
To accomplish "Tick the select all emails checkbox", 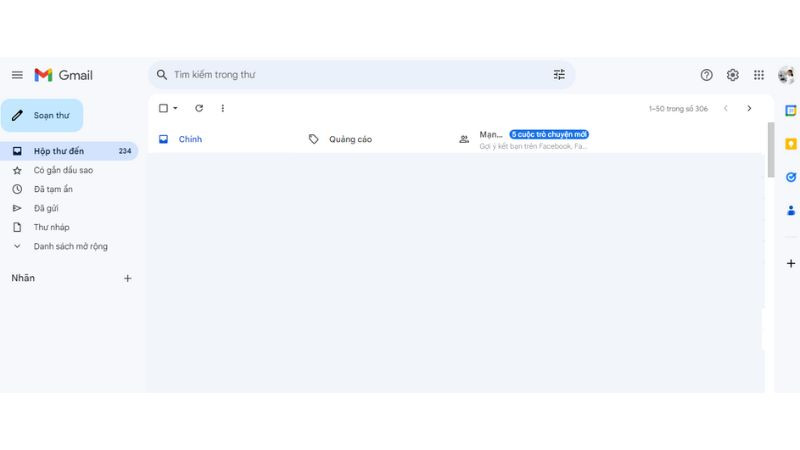I will click(163, 108).
